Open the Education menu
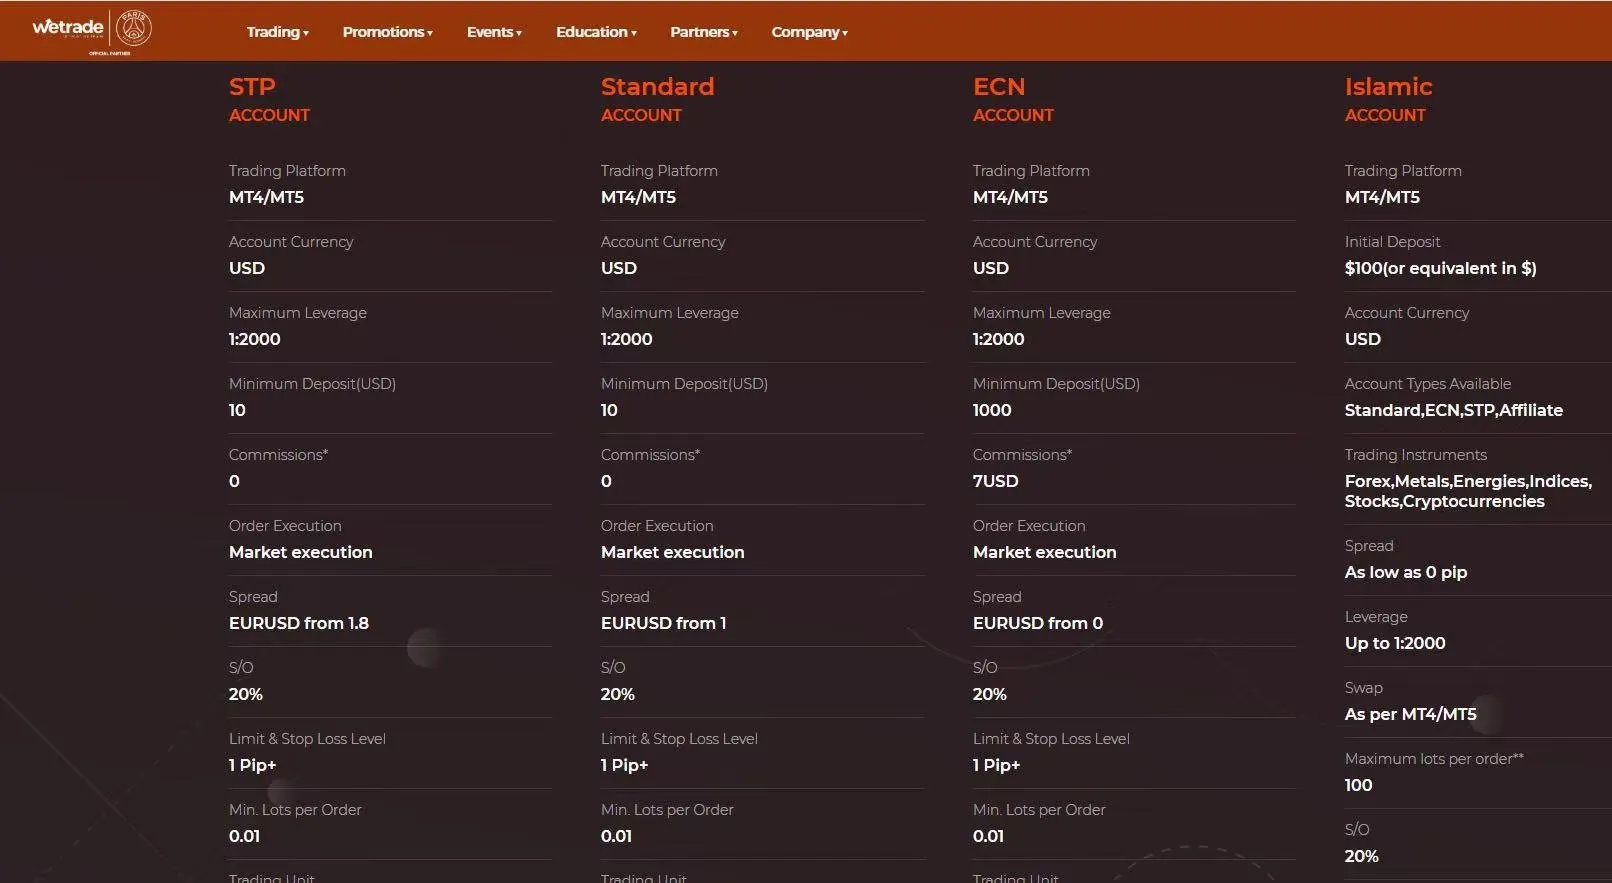The height and width of the screenshot is (883, 1612). [596, 32]
